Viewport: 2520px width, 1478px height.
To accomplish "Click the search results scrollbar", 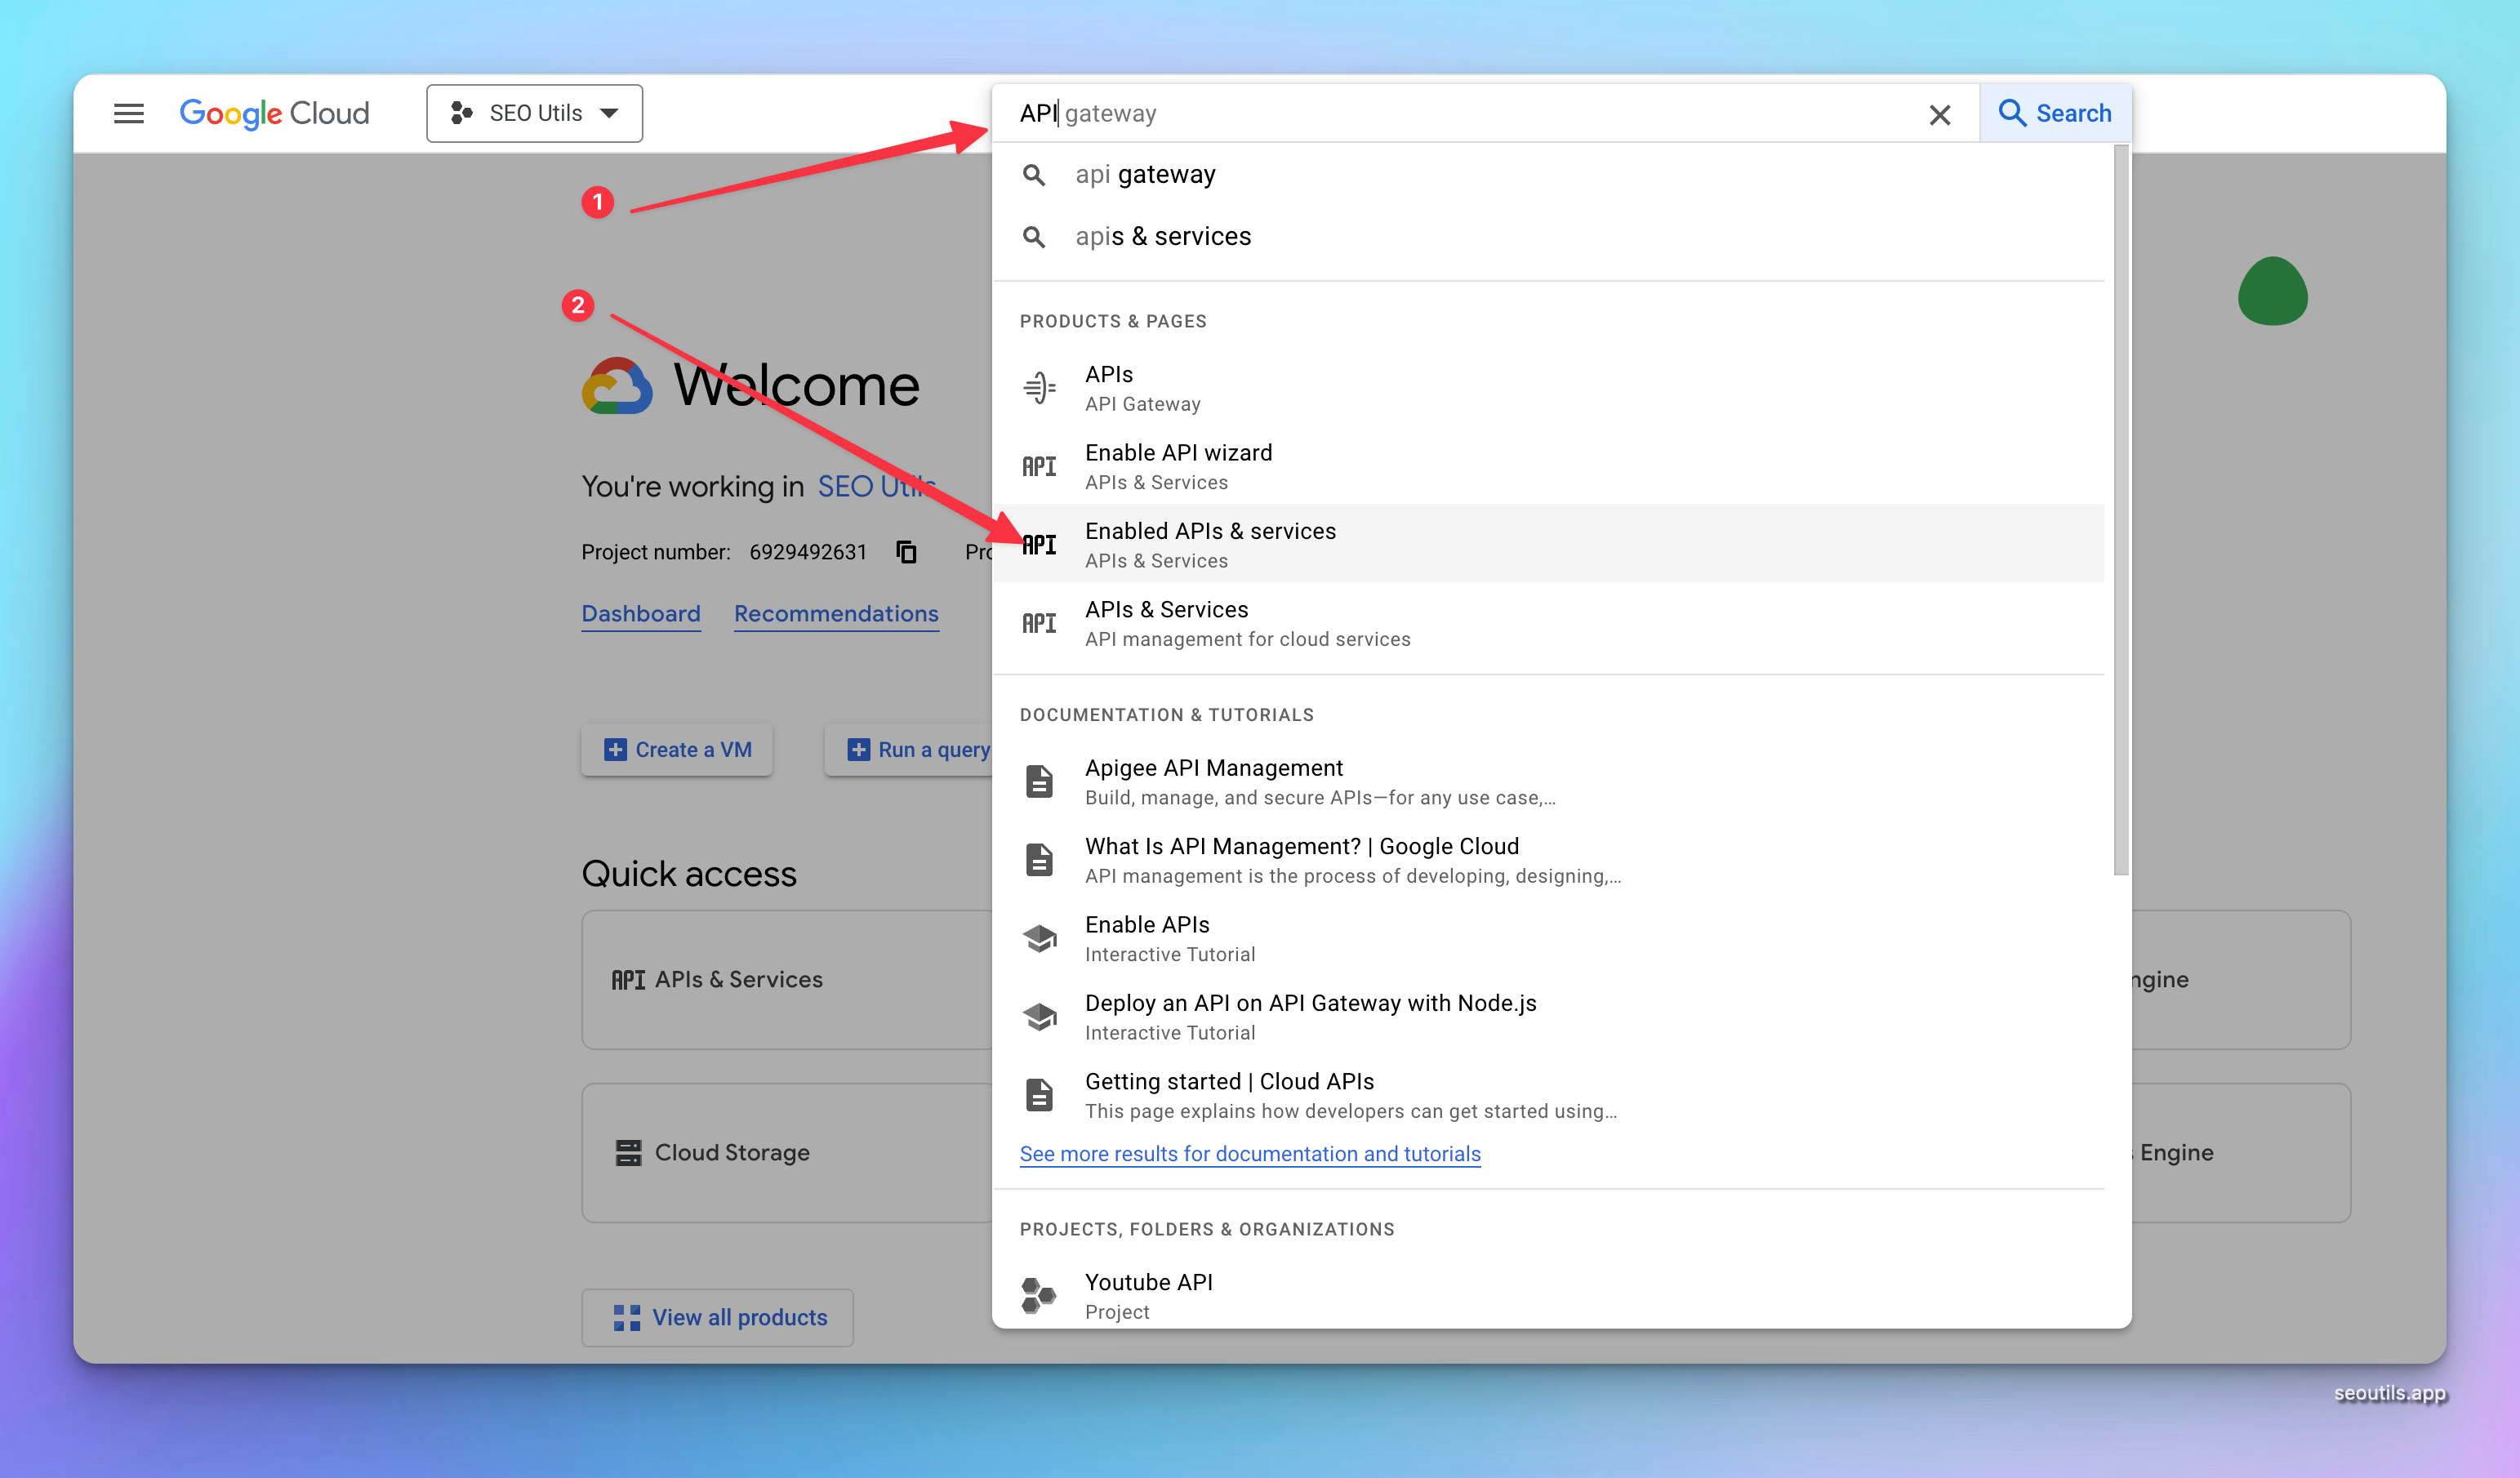I will click(2120, 510).
